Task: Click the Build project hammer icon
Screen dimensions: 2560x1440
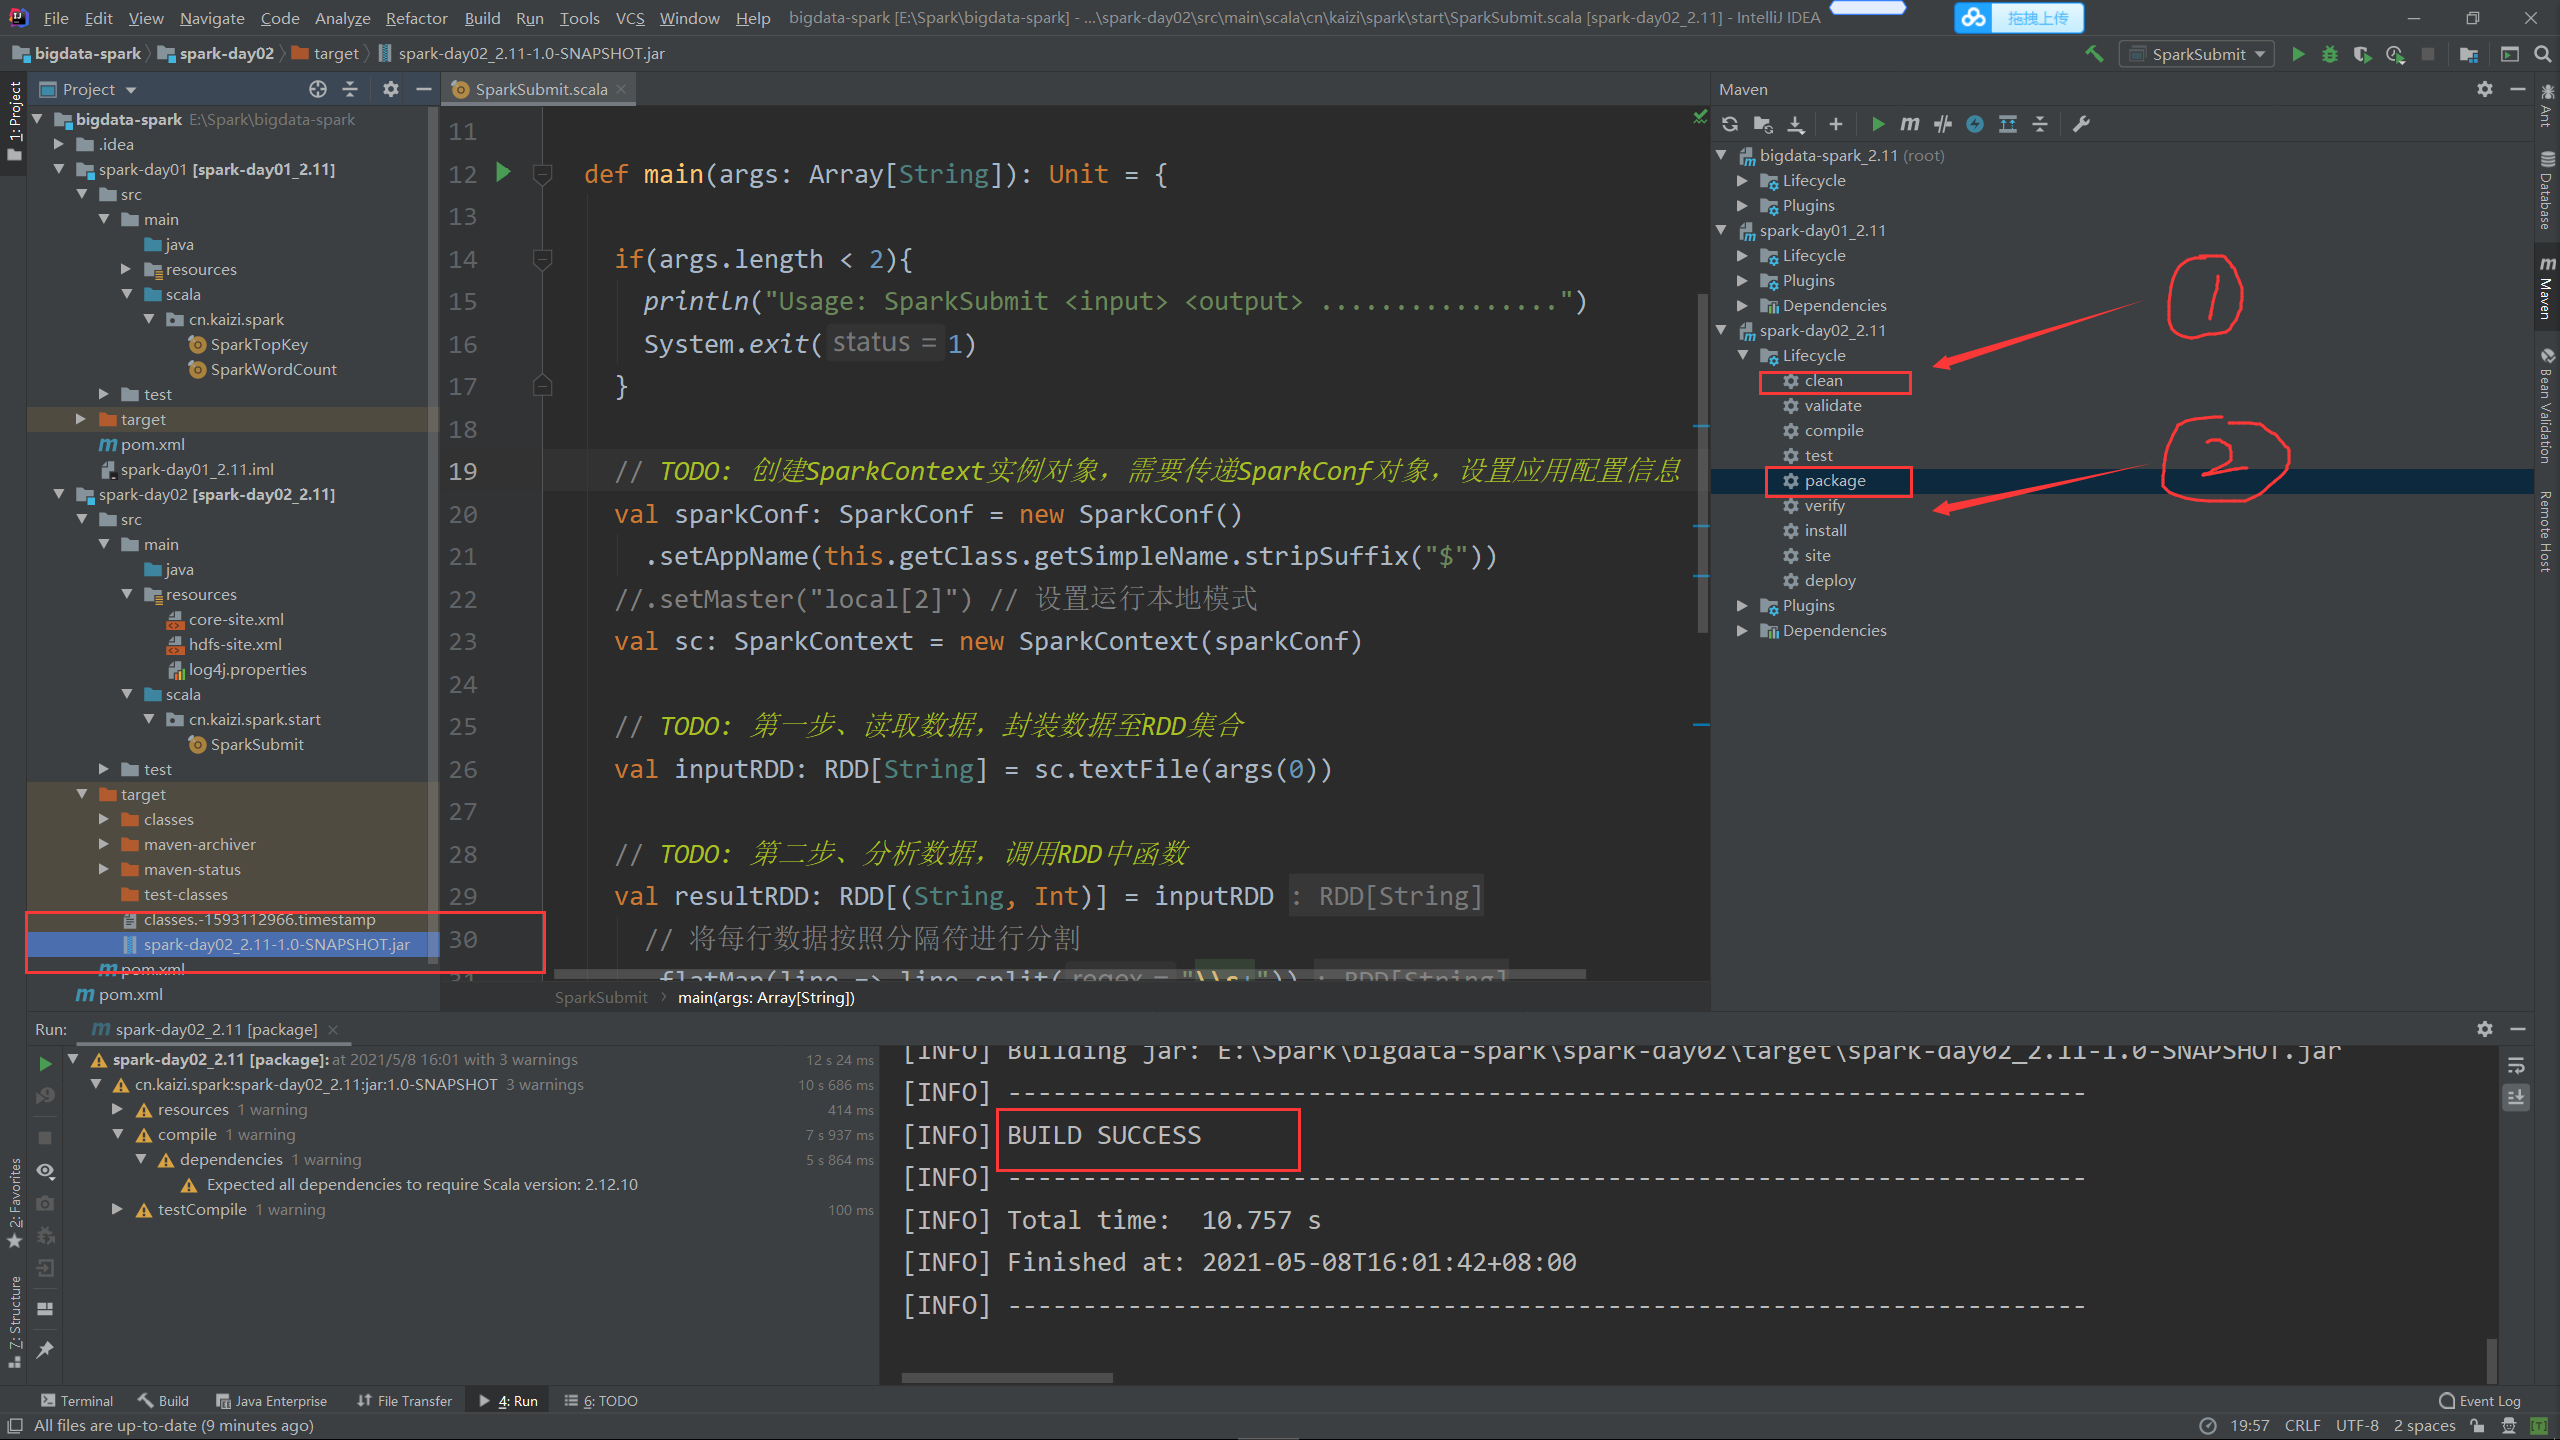Action: tap(2094, 54)
